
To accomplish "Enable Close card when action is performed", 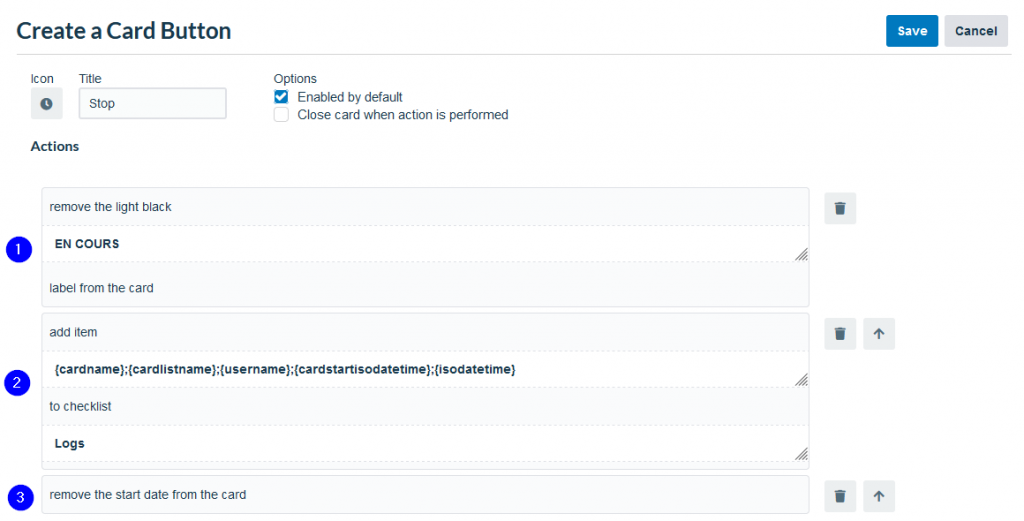I will click(x=281, y=114).
